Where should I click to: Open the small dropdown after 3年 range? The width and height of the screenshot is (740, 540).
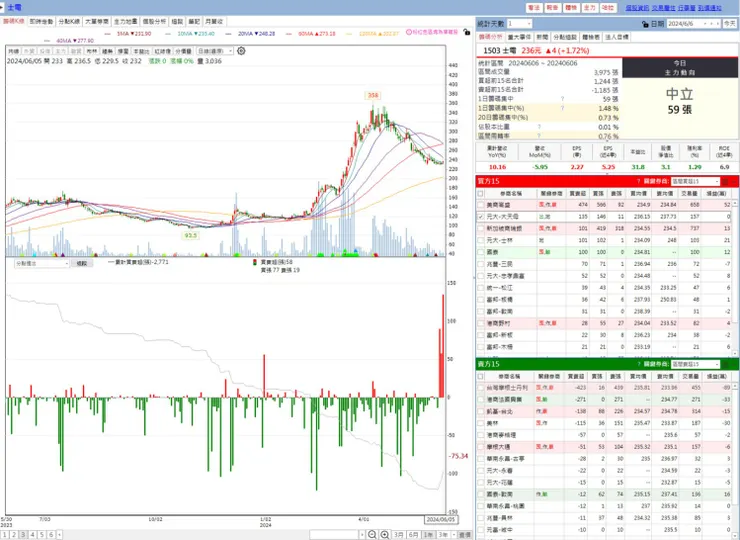(x=454, y=535)
